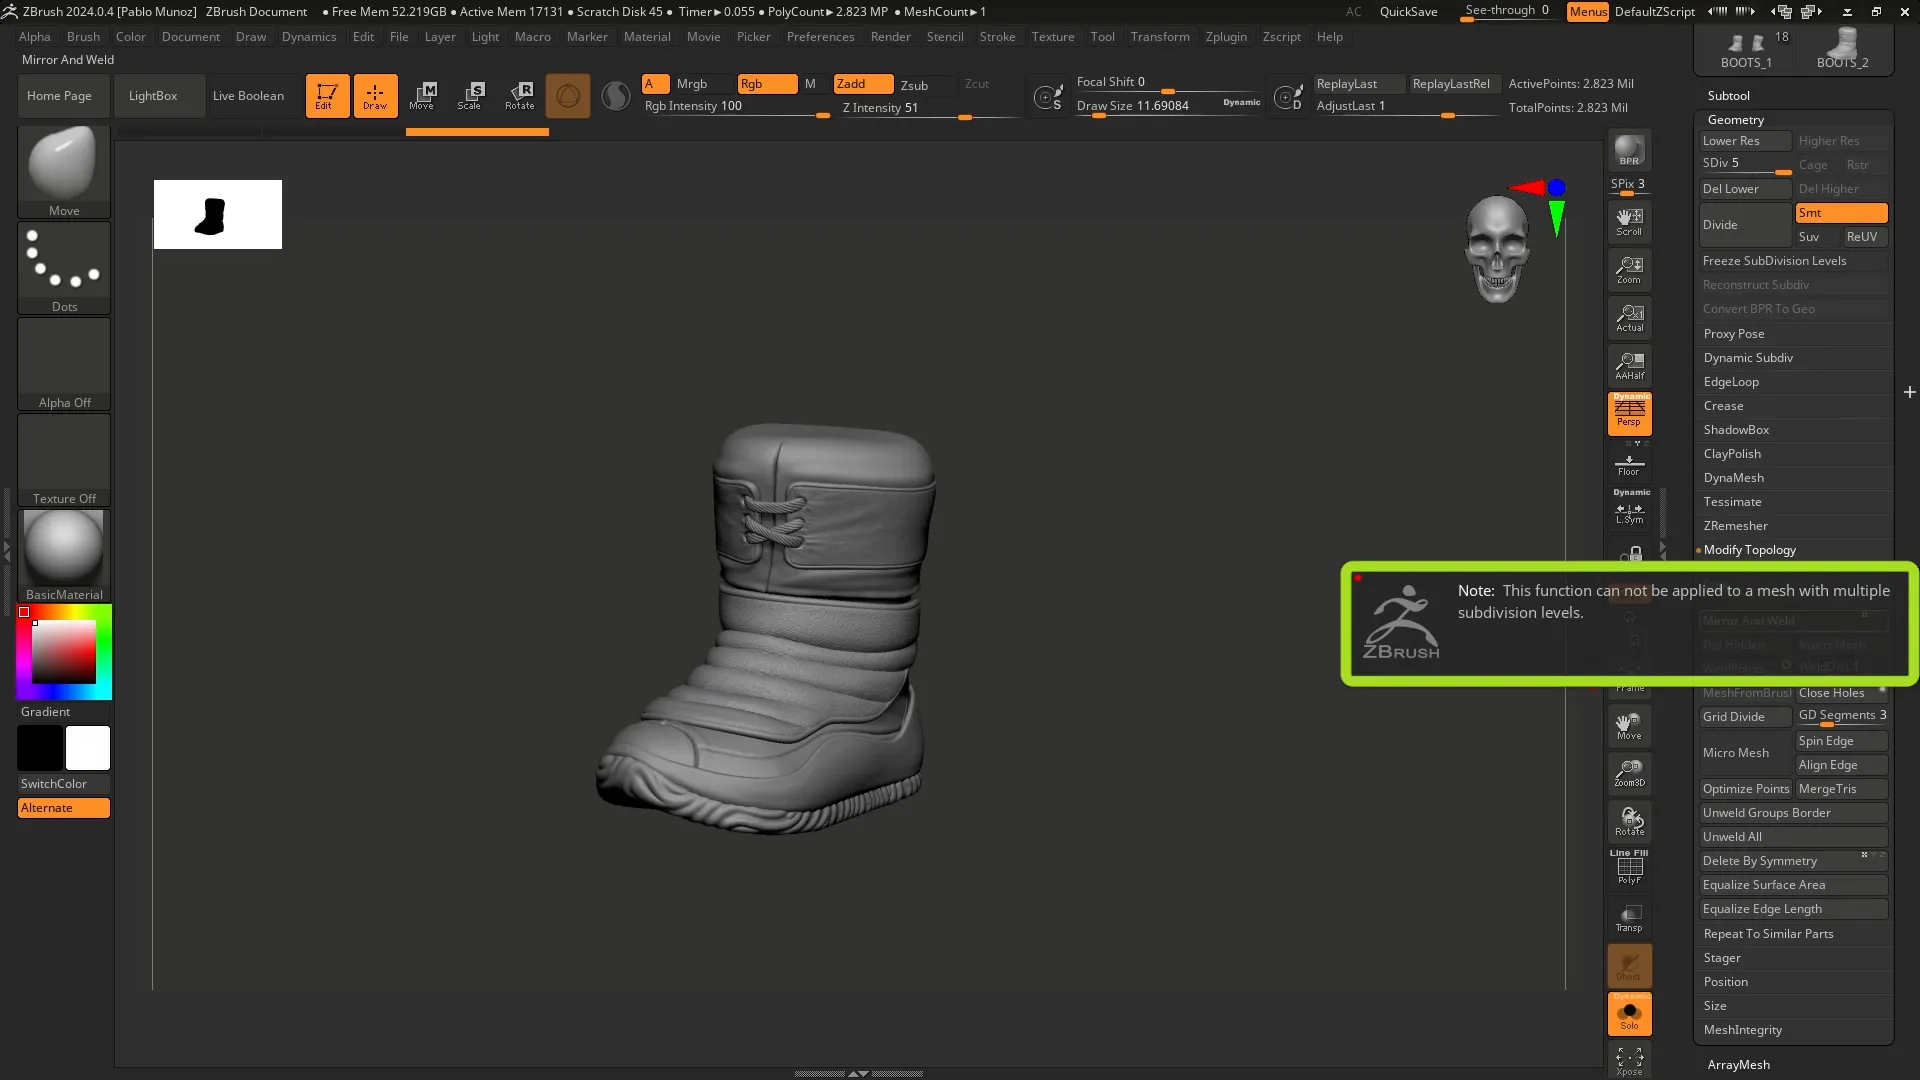Viewport: 1920px width, 1080px height.
Task: Click the Divide button
Action: point(1745,225)
